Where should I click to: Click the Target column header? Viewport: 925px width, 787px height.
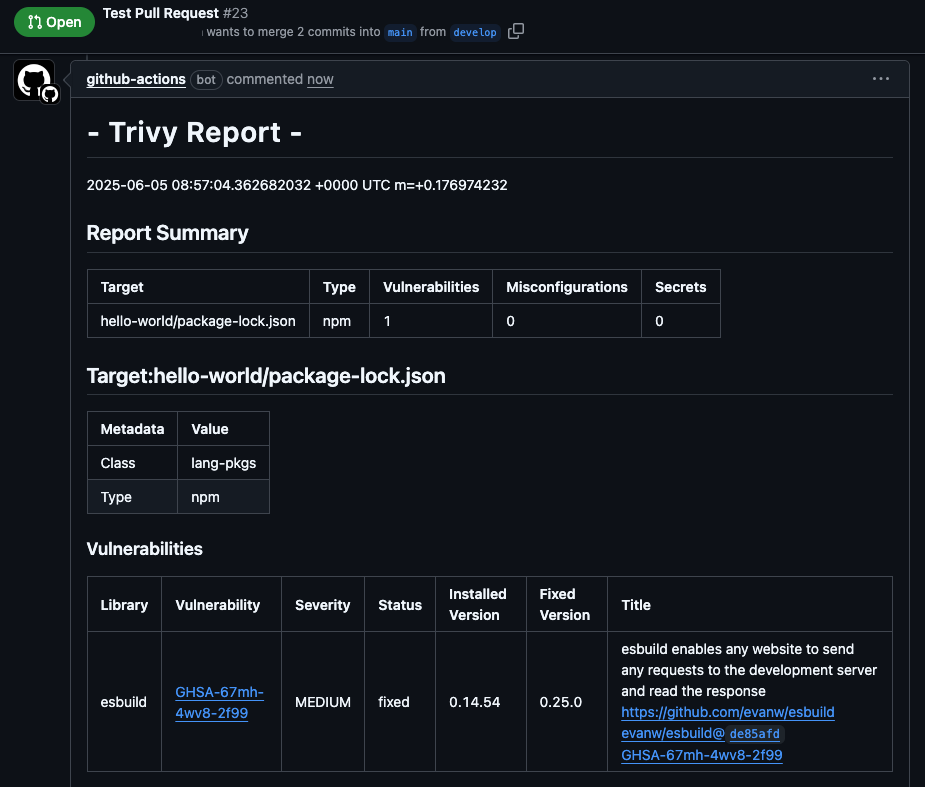coord(198,287)
